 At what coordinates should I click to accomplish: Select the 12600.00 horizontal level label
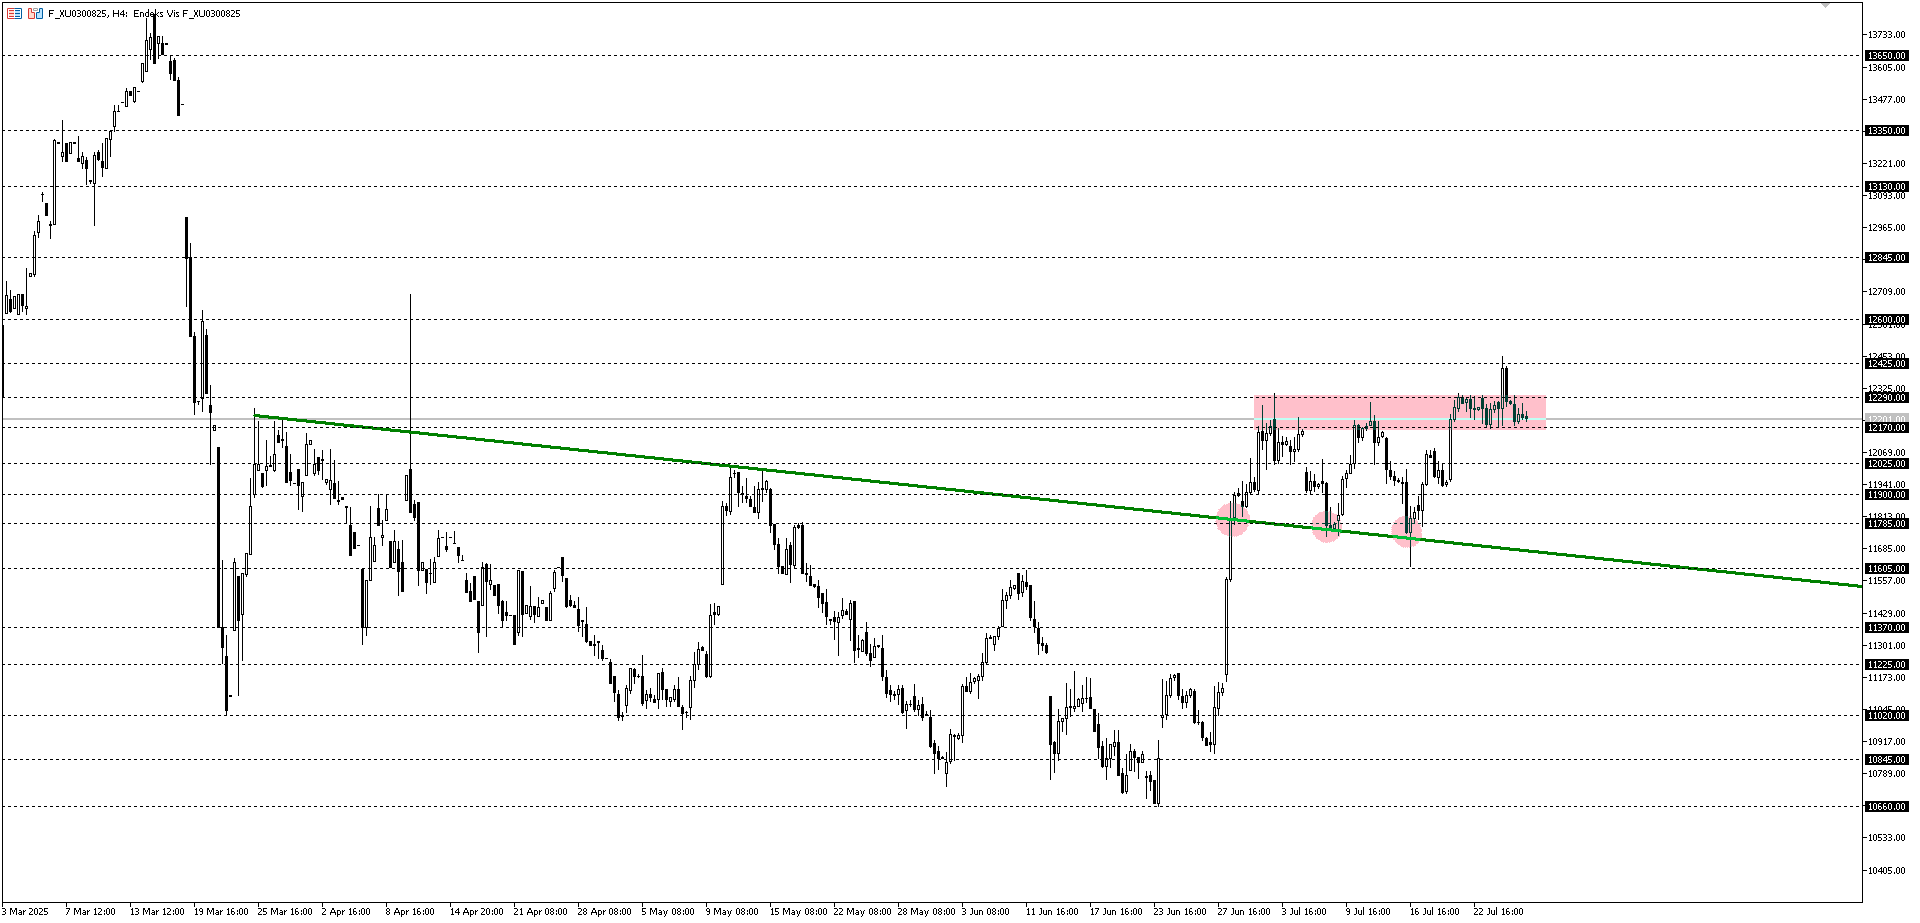(1887, 319)
